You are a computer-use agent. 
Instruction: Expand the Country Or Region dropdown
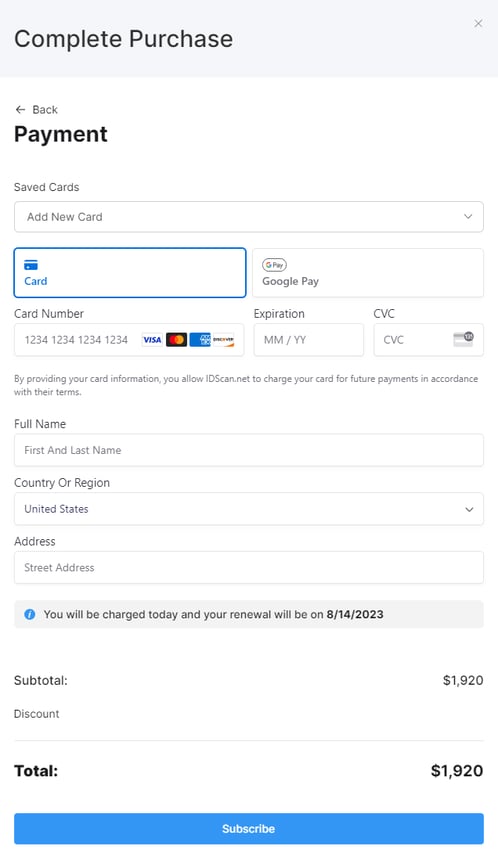249,509
